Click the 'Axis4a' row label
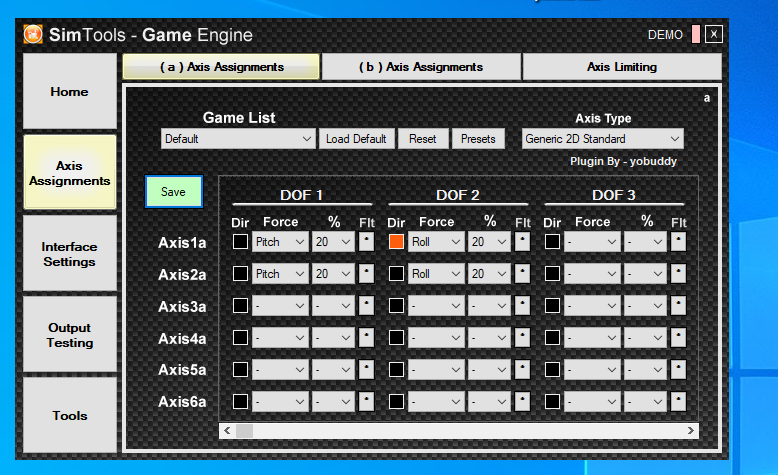Viewport: 778px width, 475px height. pyautogui.click(x=182, y=339)
